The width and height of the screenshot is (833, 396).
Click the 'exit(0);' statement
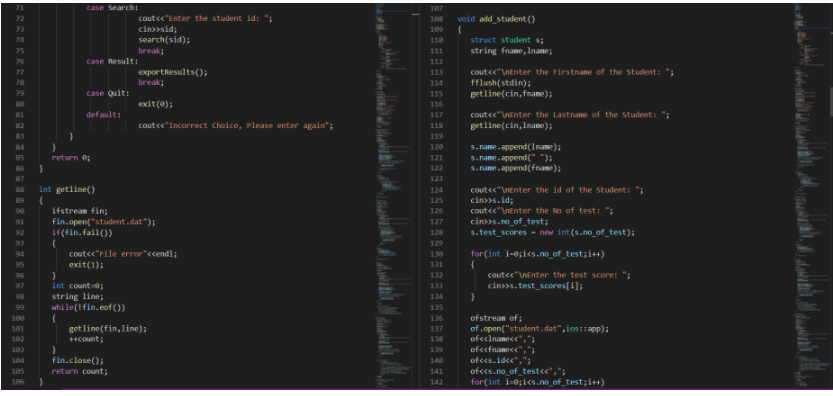155,104
